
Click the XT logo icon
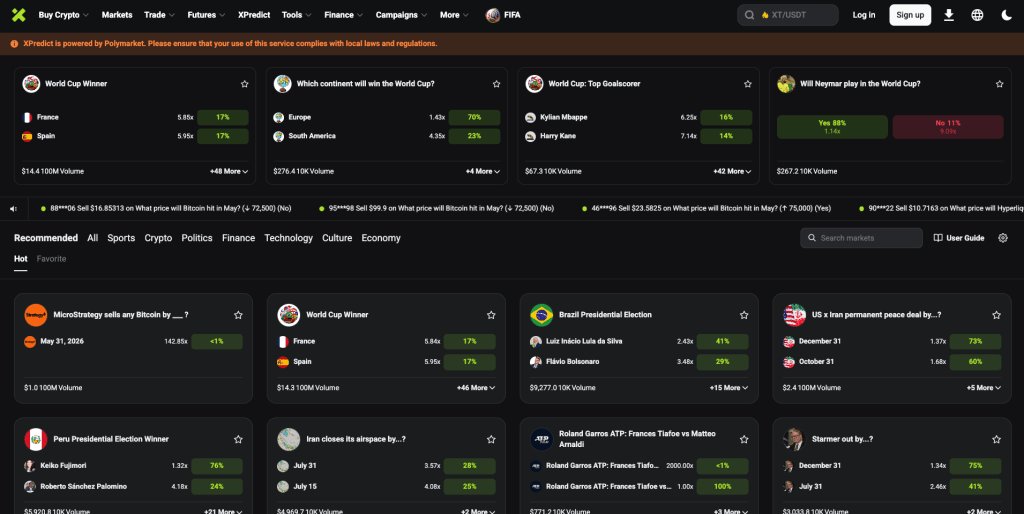(x=18, y=15)
